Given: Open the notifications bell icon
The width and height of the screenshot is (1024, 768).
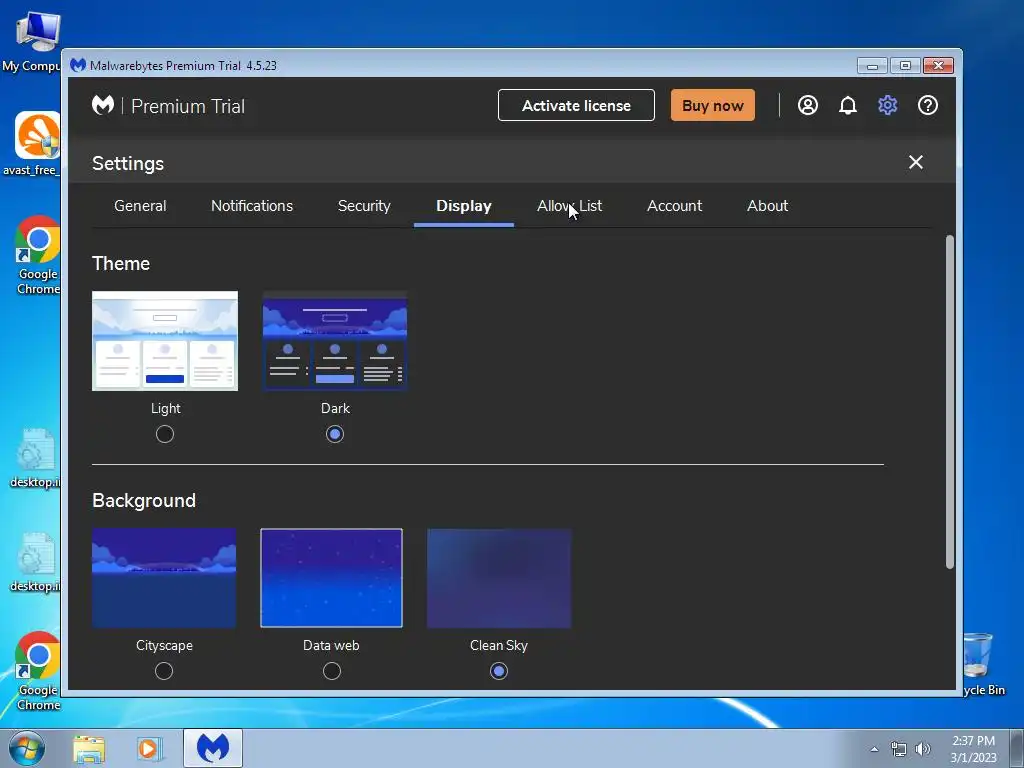Looking at the screenshot, I should click(848, 105).
